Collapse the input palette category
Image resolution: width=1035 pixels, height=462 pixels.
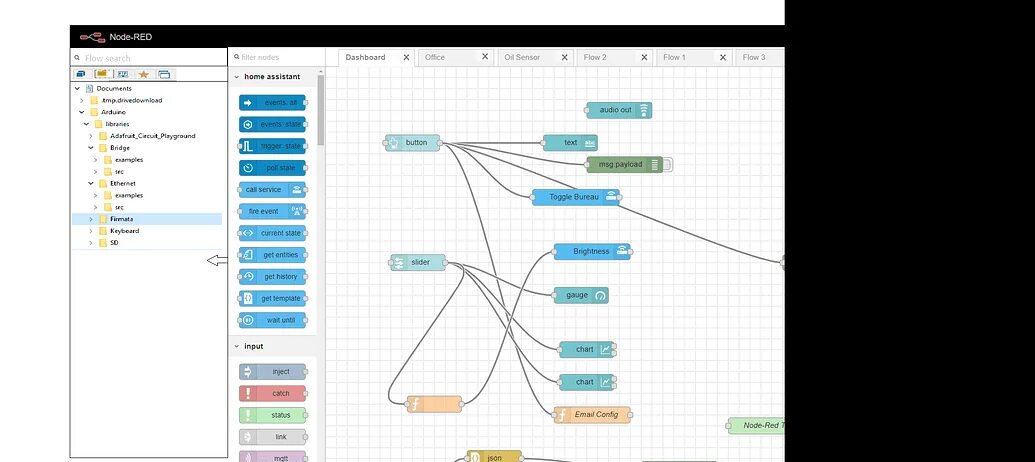point(236,346)
